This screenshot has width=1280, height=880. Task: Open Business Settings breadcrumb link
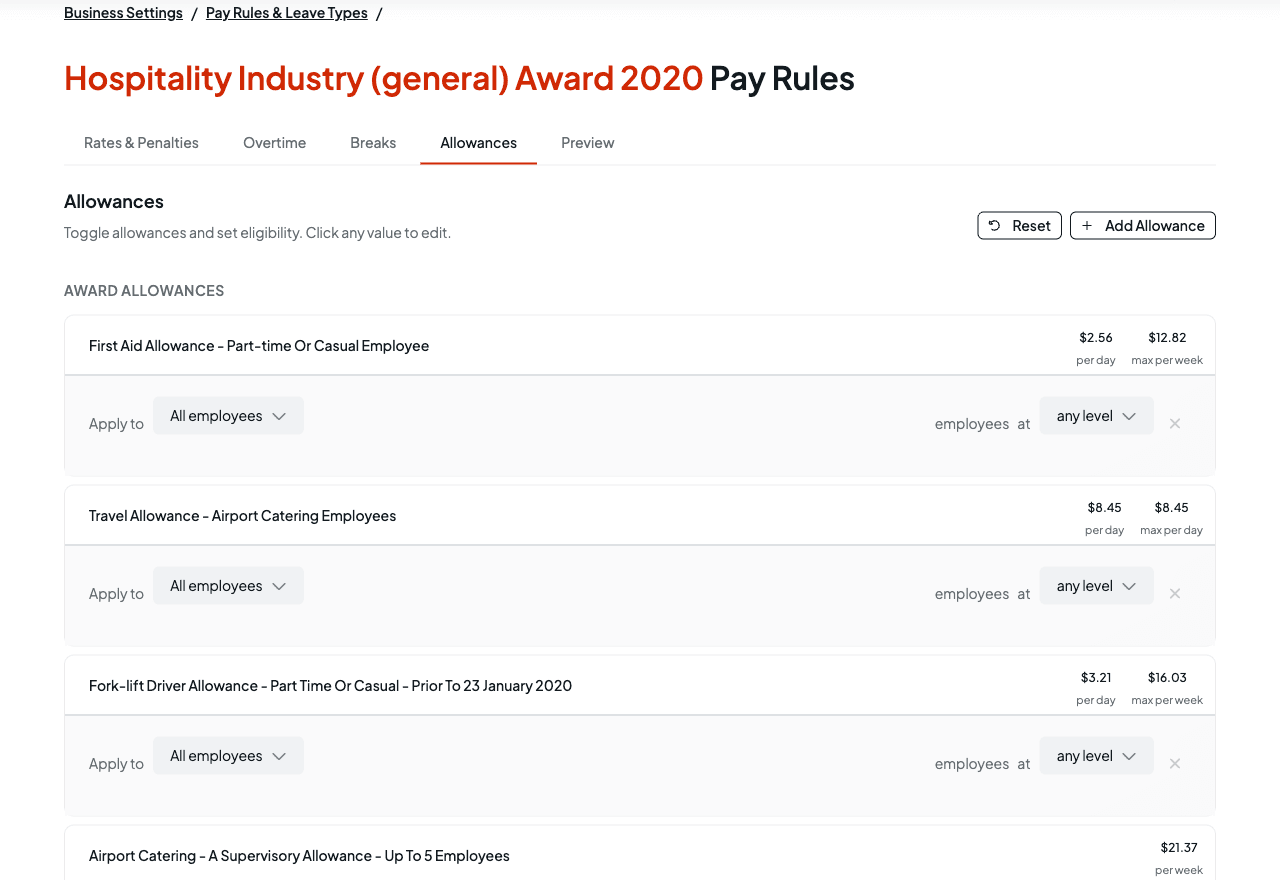tap(123, 13)
